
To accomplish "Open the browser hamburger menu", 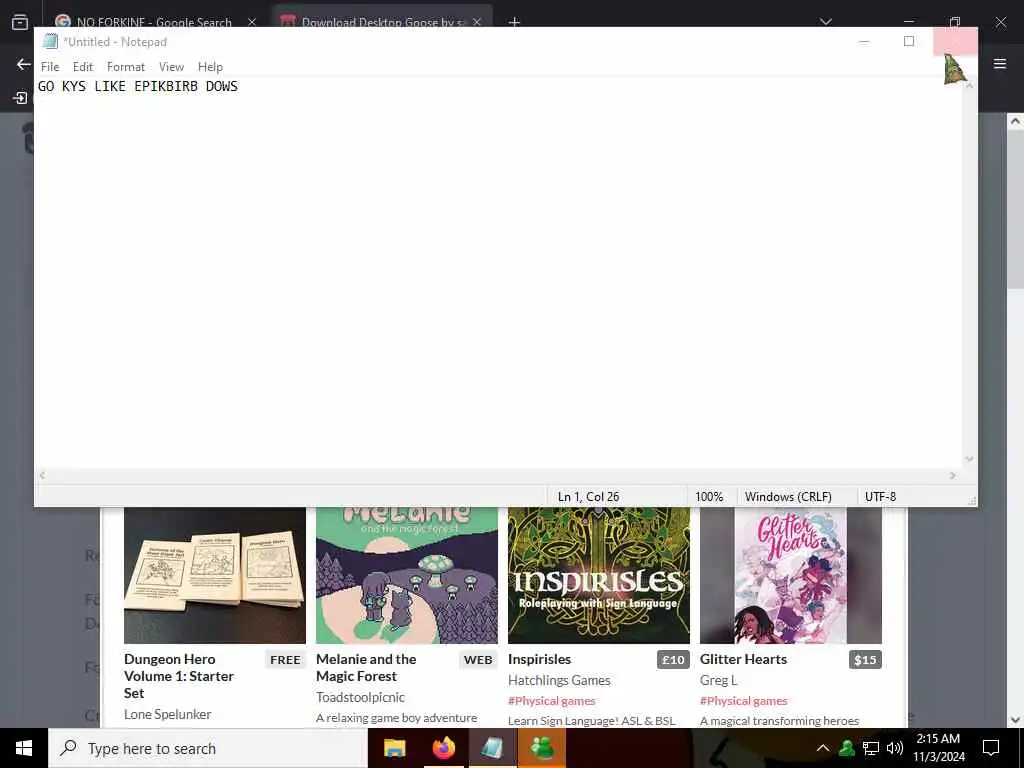I will click(x=1000, y=64).
